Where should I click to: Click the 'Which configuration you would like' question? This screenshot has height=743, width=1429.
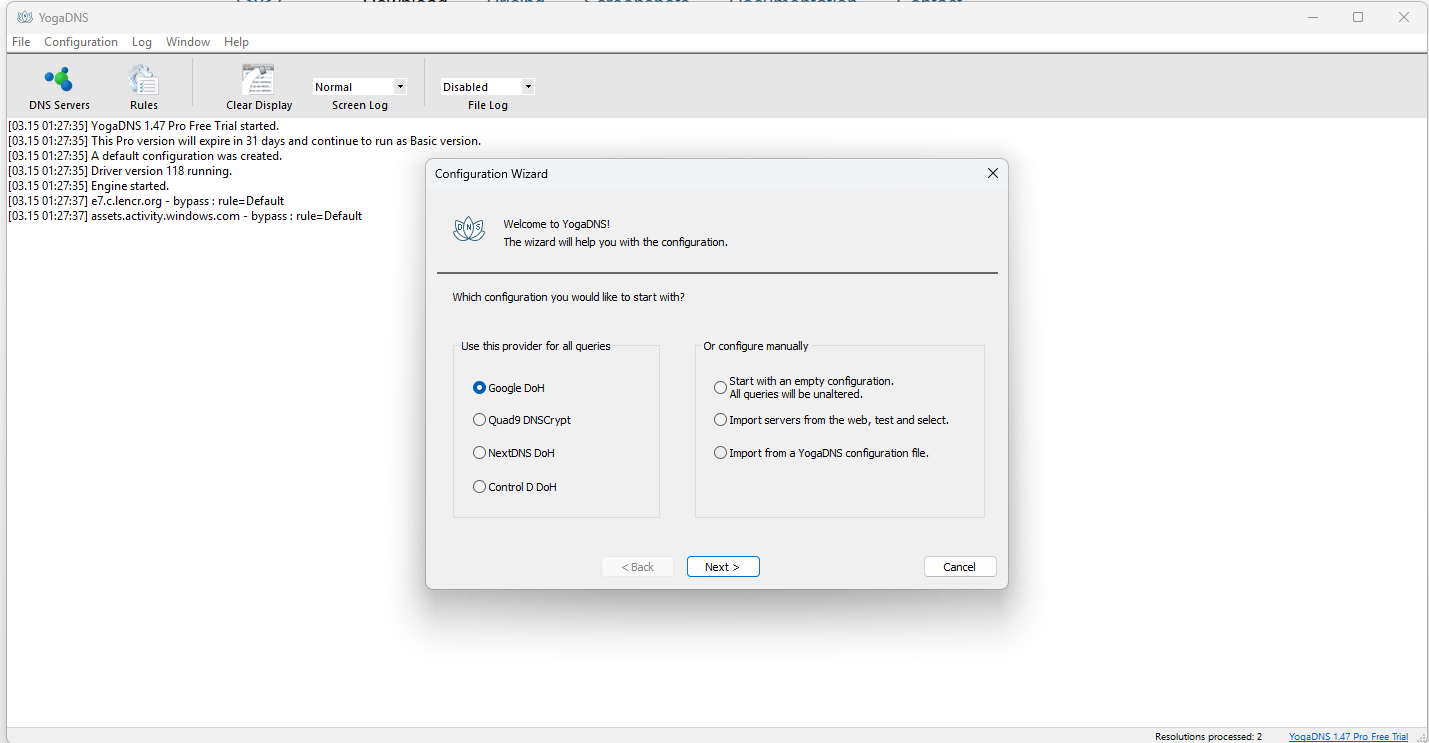(568, 297)
